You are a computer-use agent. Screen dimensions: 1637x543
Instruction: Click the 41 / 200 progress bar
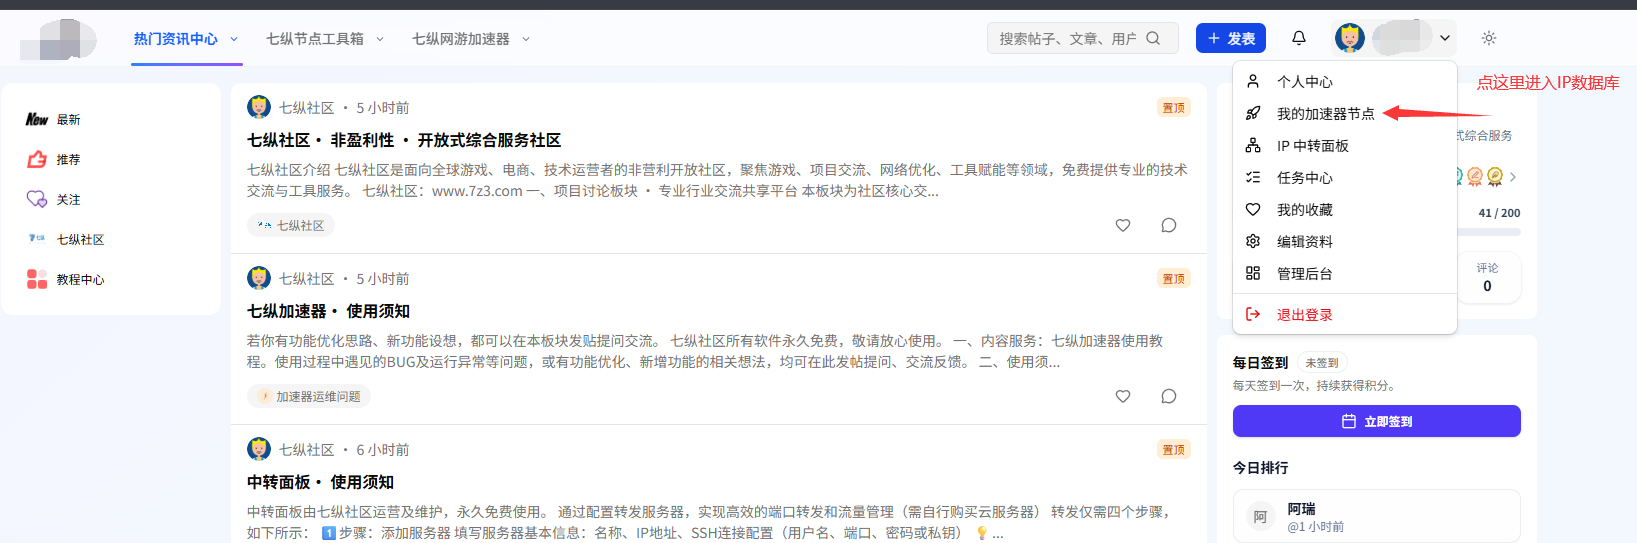click(1490, 232)
